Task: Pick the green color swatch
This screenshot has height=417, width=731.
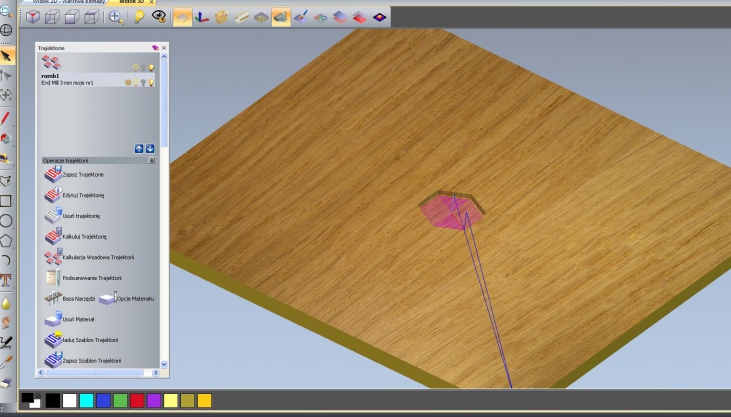Action: coord(120,400)
